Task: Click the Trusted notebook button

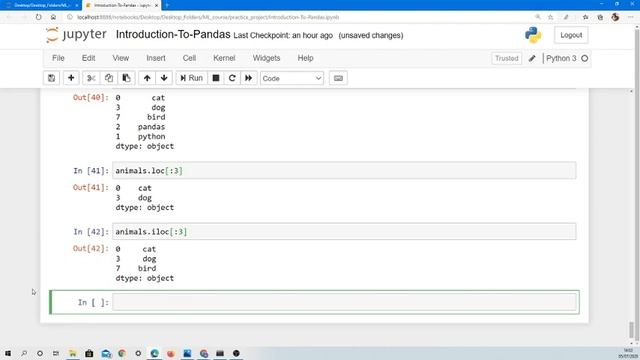Action: (x=507, y=58)
